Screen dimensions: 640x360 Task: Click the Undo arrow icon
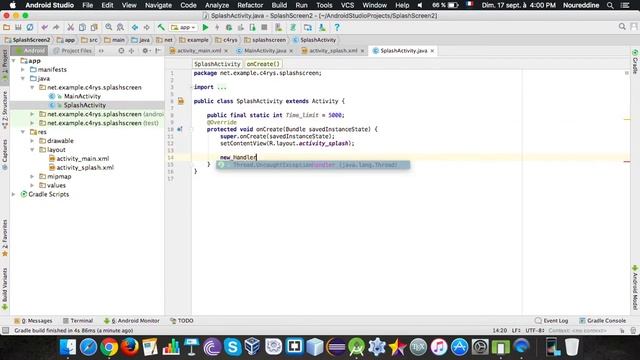[44, 27]
